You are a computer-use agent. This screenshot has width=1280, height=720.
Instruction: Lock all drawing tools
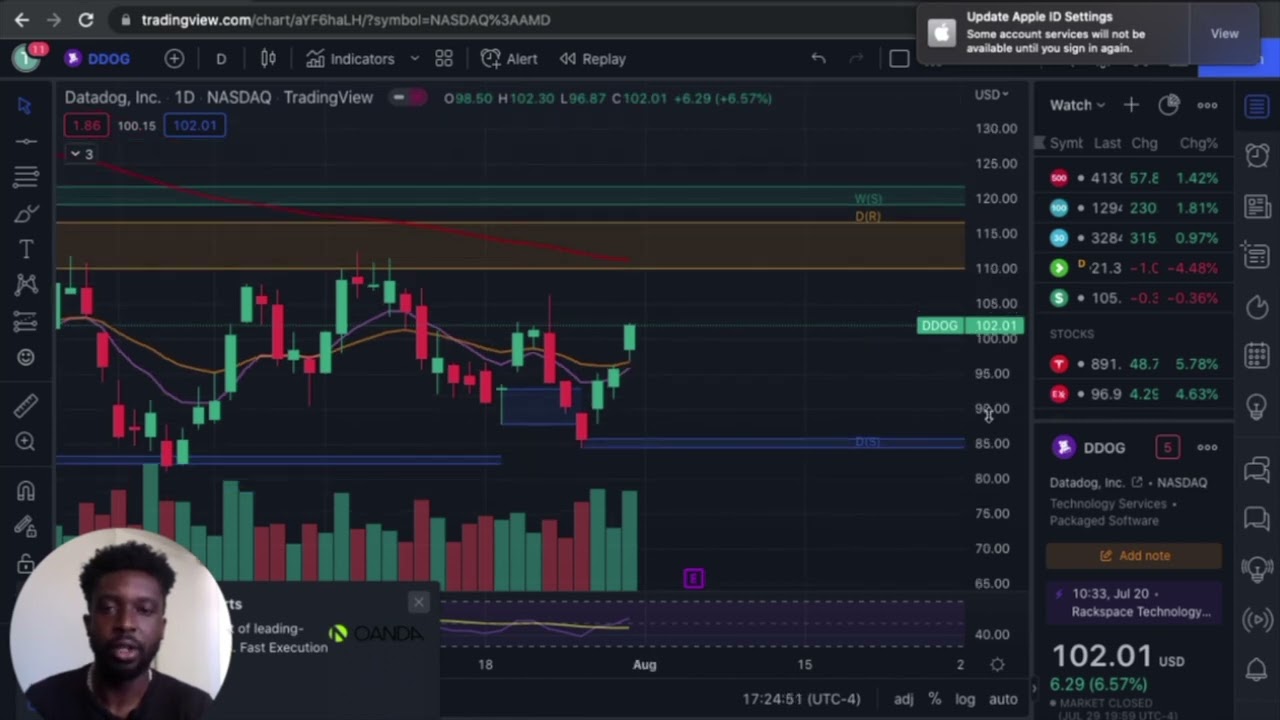25,564
